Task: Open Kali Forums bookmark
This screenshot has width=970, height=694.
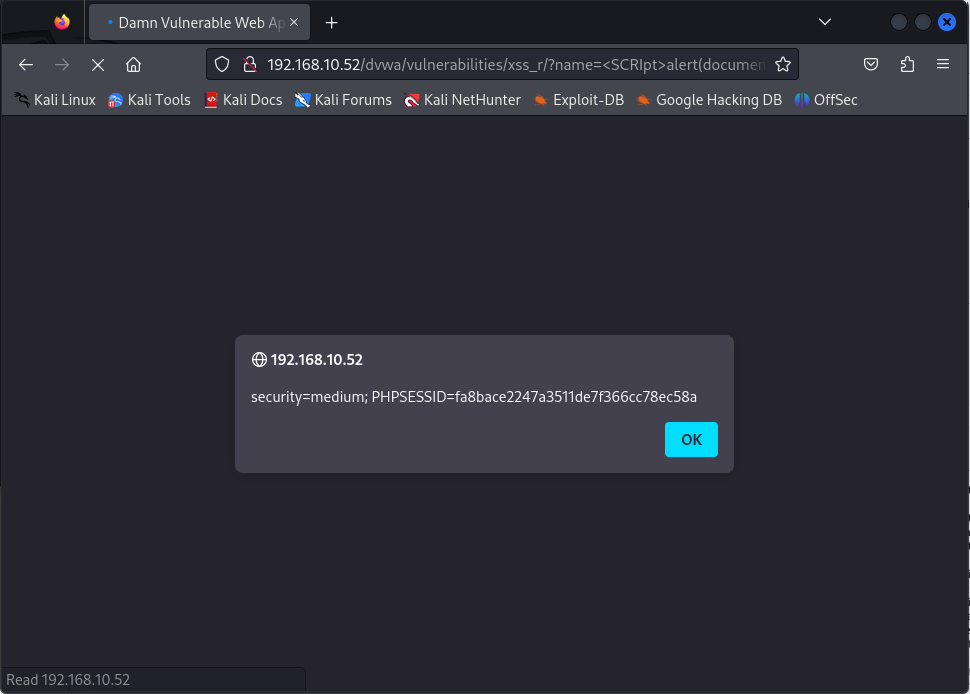Action: pyautogui.click(x=343, y=100)
